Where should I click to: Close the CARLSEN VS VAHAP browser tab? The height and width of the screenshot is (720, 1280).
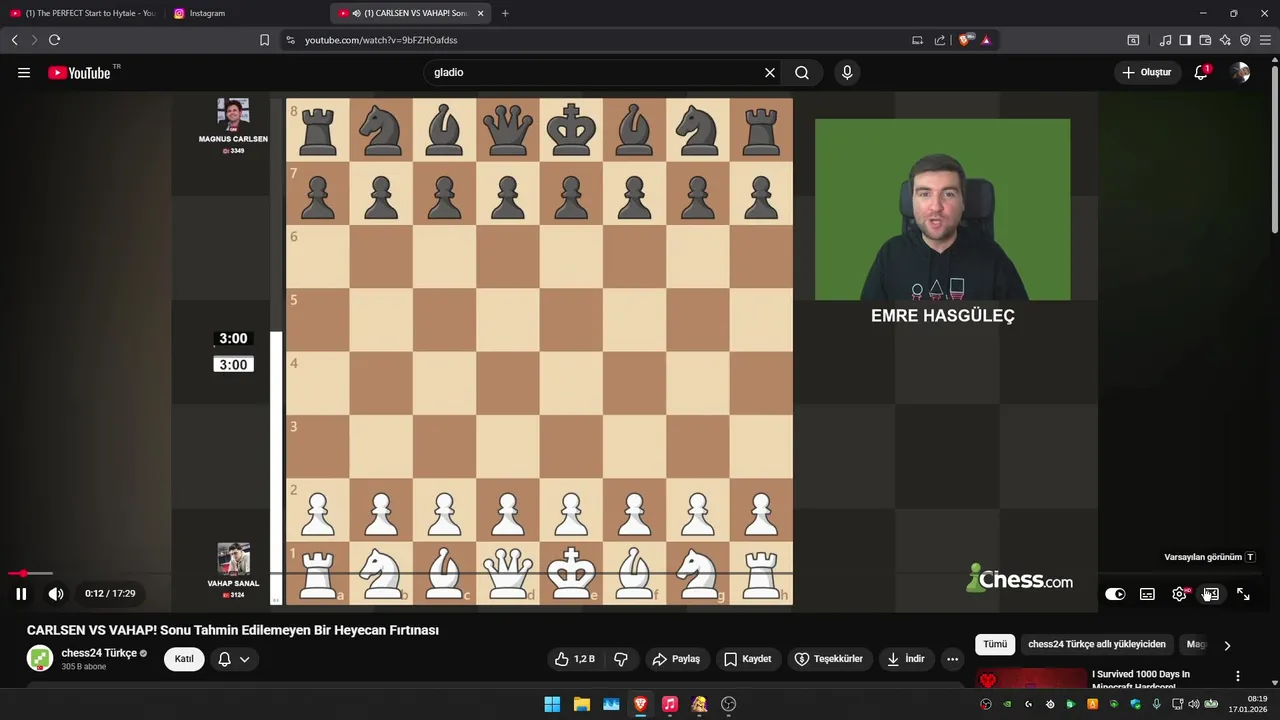tap(481, 13)
